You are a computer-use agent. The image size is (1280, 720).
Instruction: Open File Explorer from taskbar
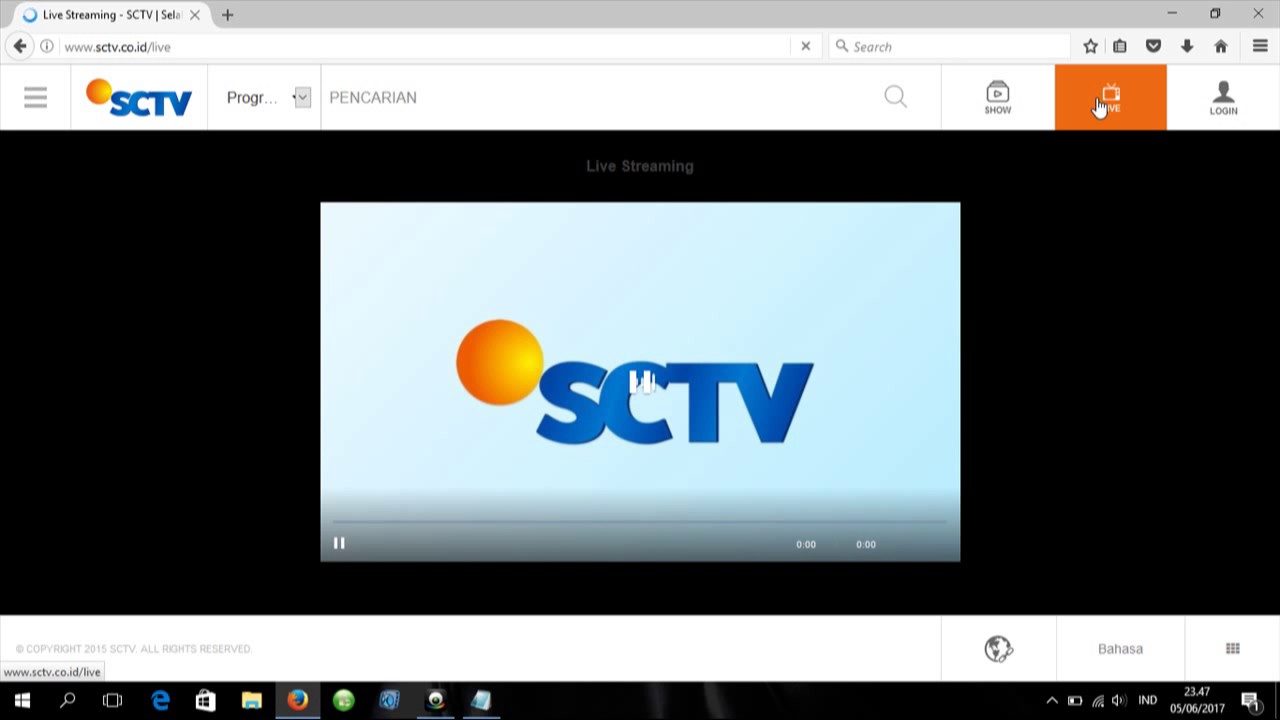pyautogui.click(x=251, y=701)
